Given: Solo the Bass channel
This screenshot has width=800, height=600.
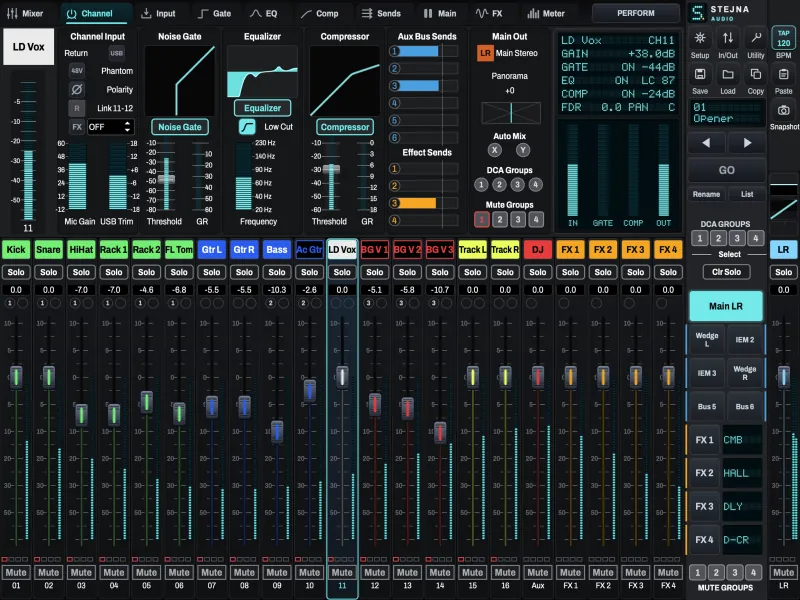Looking at the screenshot, I should tap(277, 272).
